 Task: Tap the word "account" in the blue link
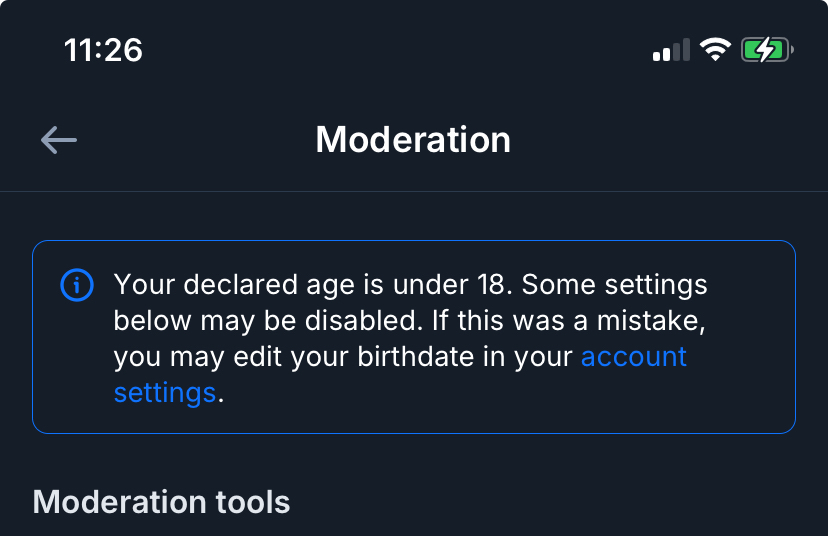point(633,357)
